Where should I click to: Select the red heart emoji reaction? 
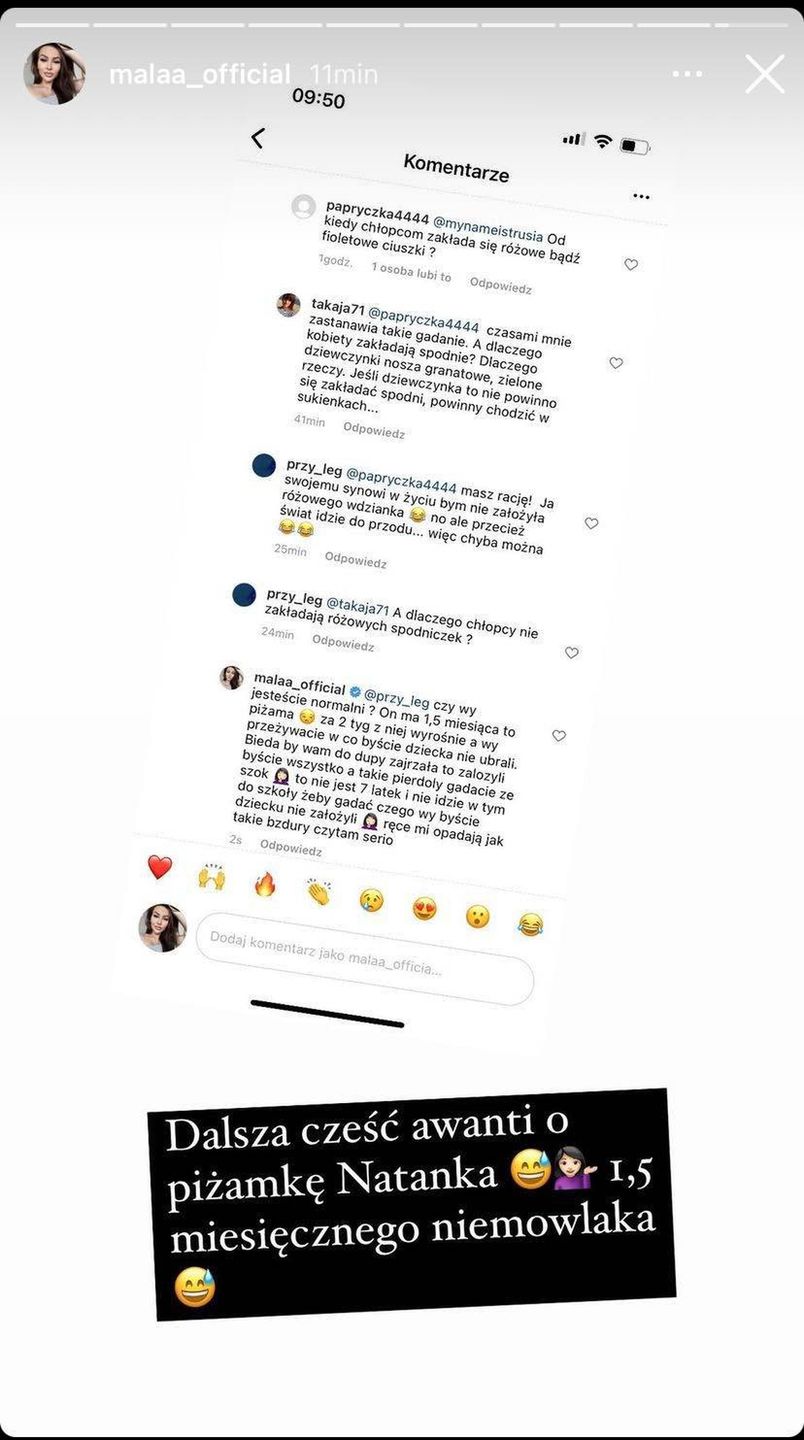point(160,868)
